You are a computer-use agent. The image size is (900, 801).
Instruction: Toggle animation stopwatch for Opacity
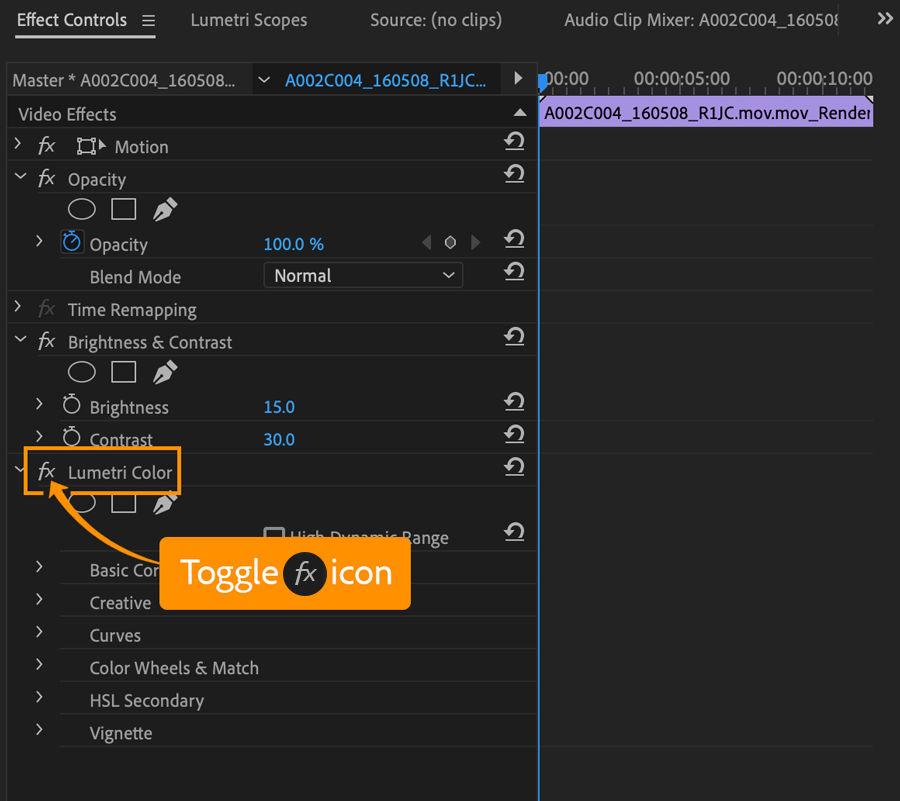71,241
